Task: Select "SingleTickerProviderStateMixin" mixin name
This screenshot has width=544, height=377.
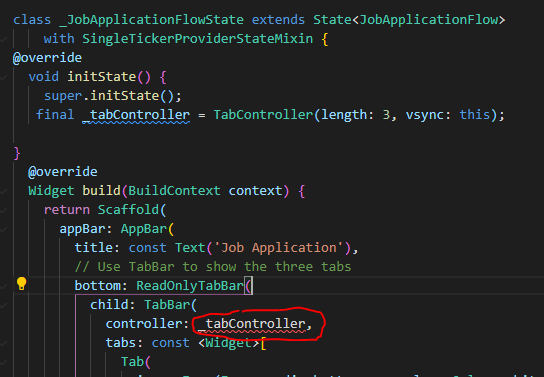Action: 197,38
